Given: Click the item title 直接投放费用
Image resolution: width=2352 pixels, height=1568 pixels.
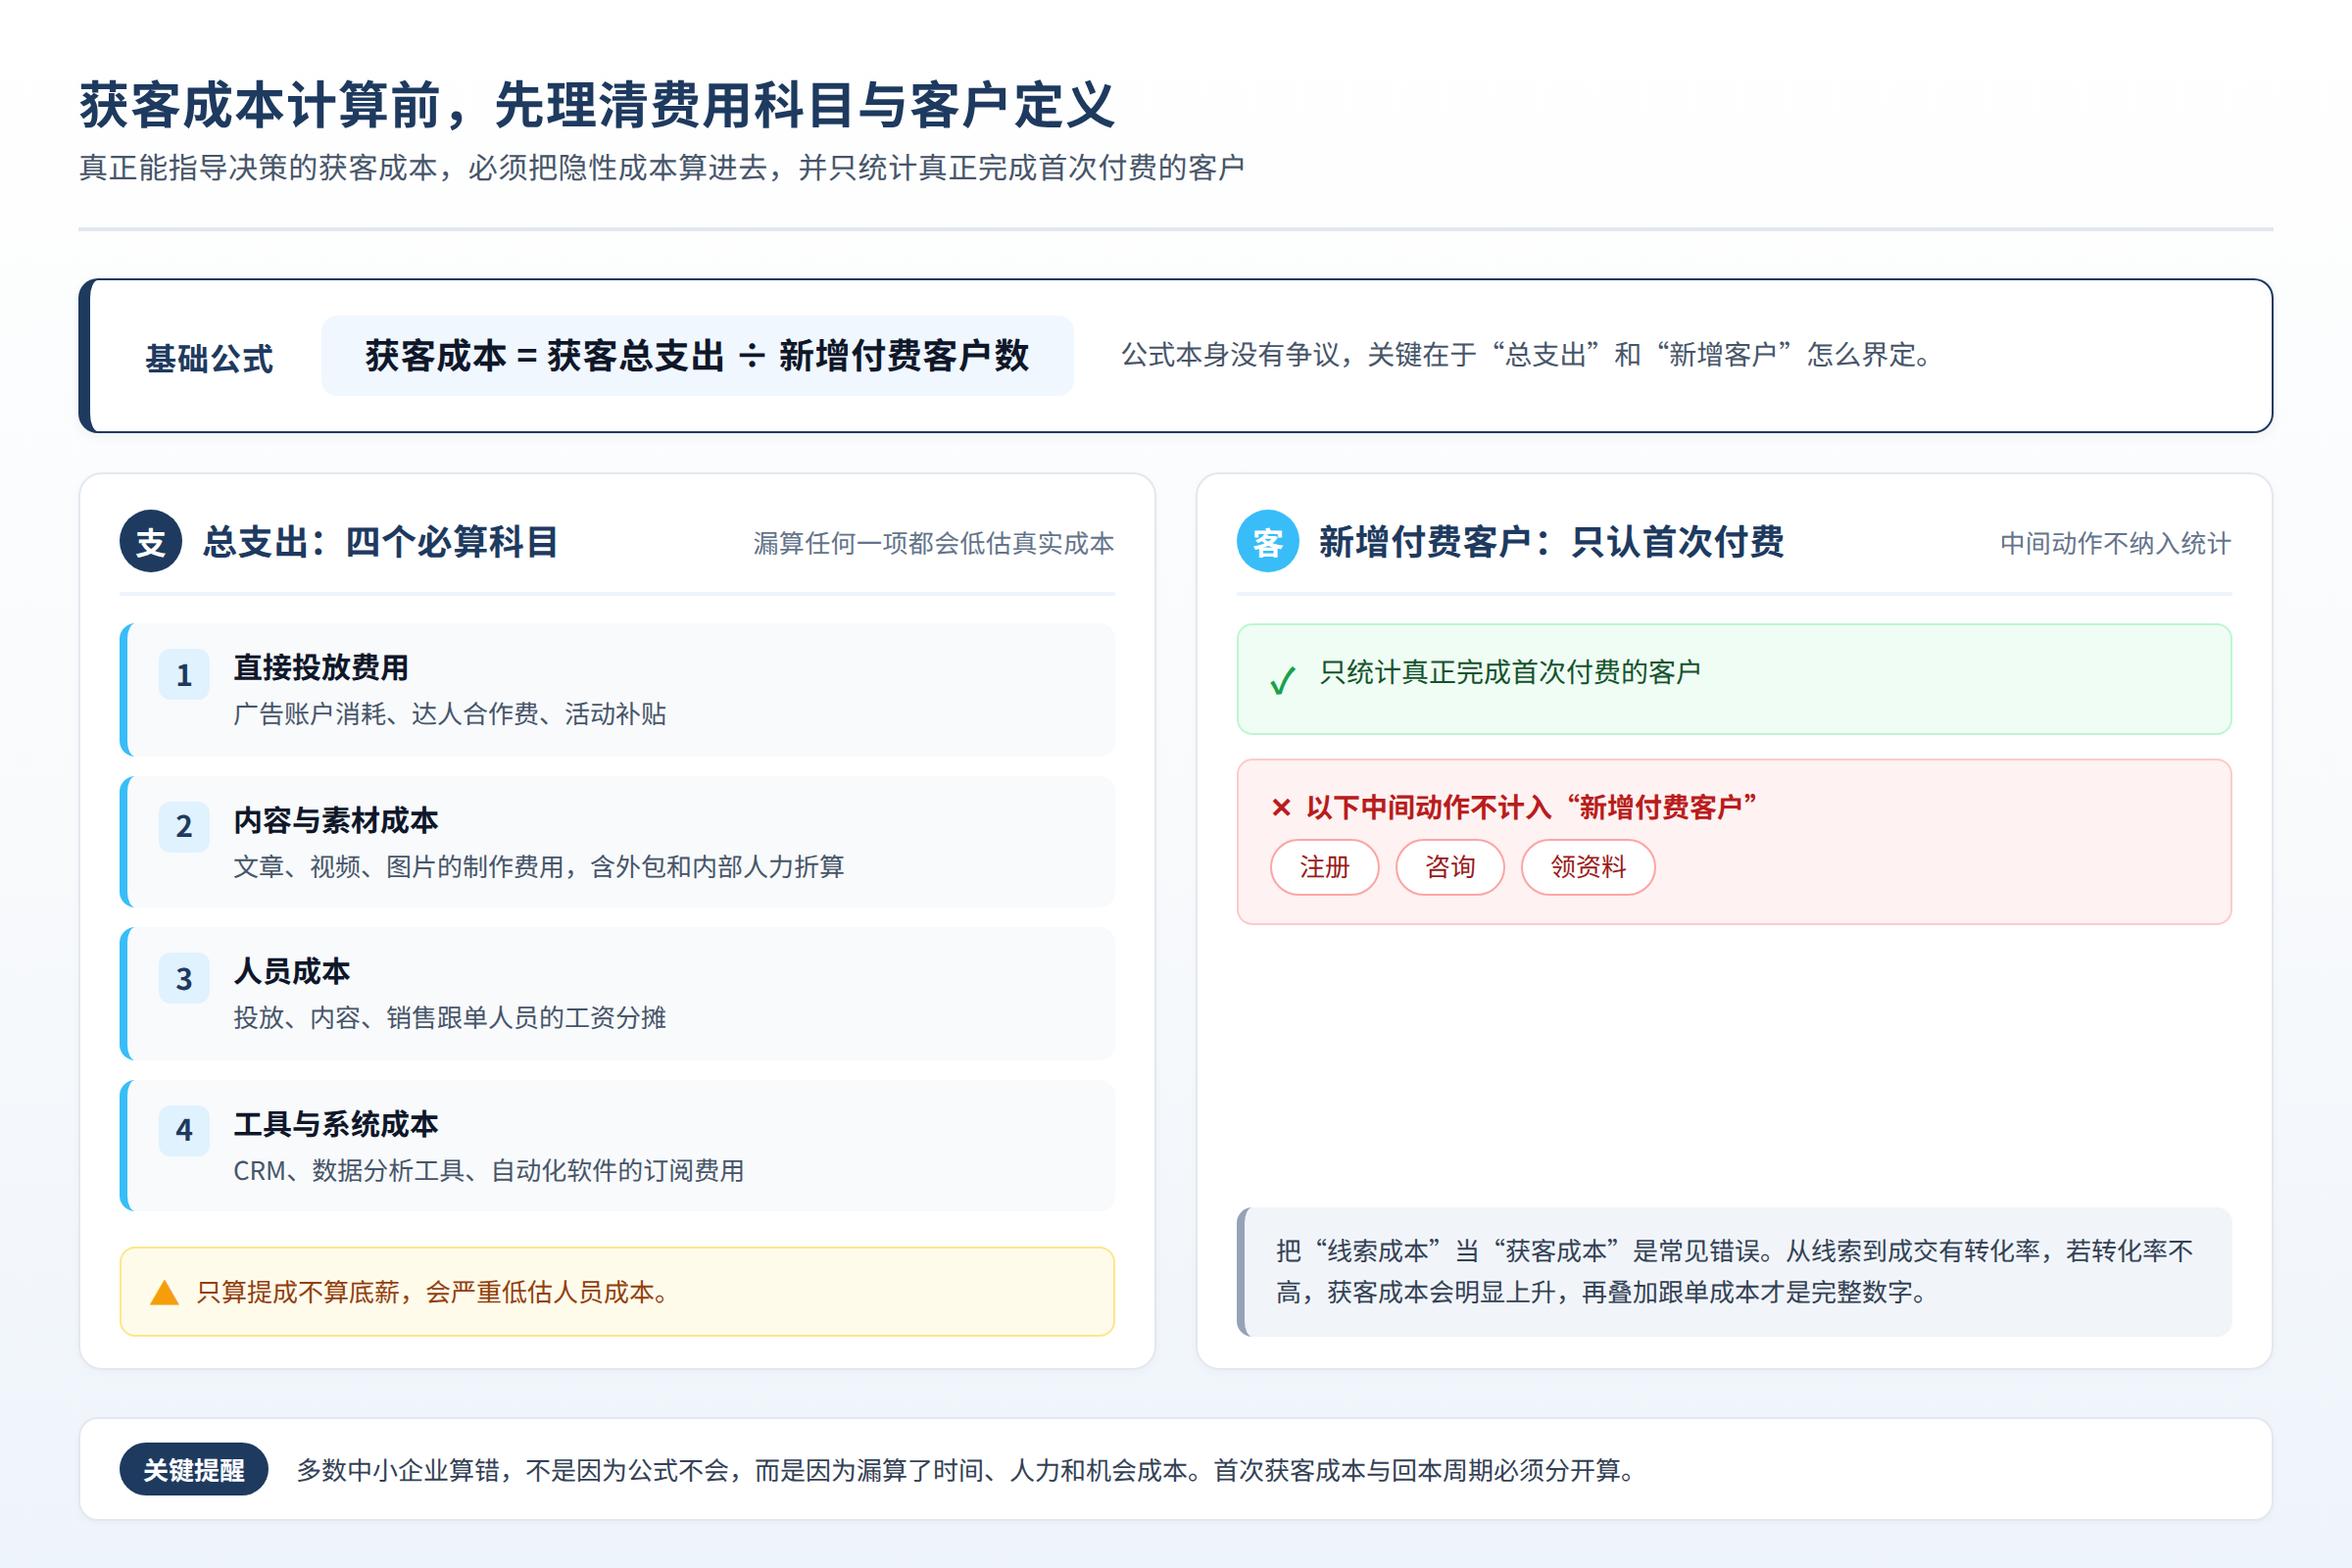Looking at the screenshot, I should click(321, 667).
